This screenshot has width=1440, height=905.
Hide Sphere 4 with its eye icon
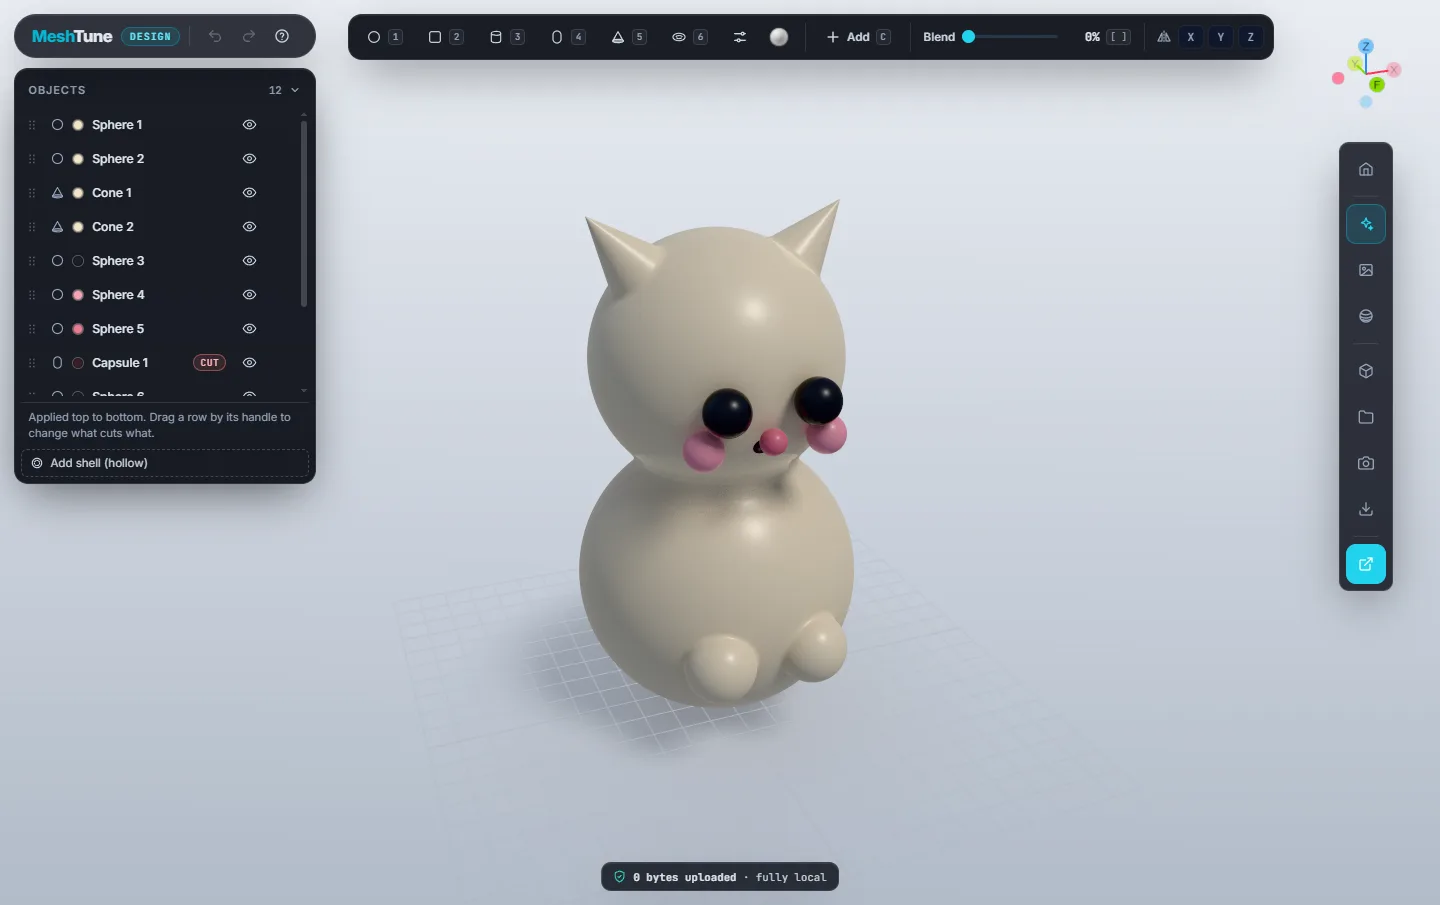coord(250,295)
